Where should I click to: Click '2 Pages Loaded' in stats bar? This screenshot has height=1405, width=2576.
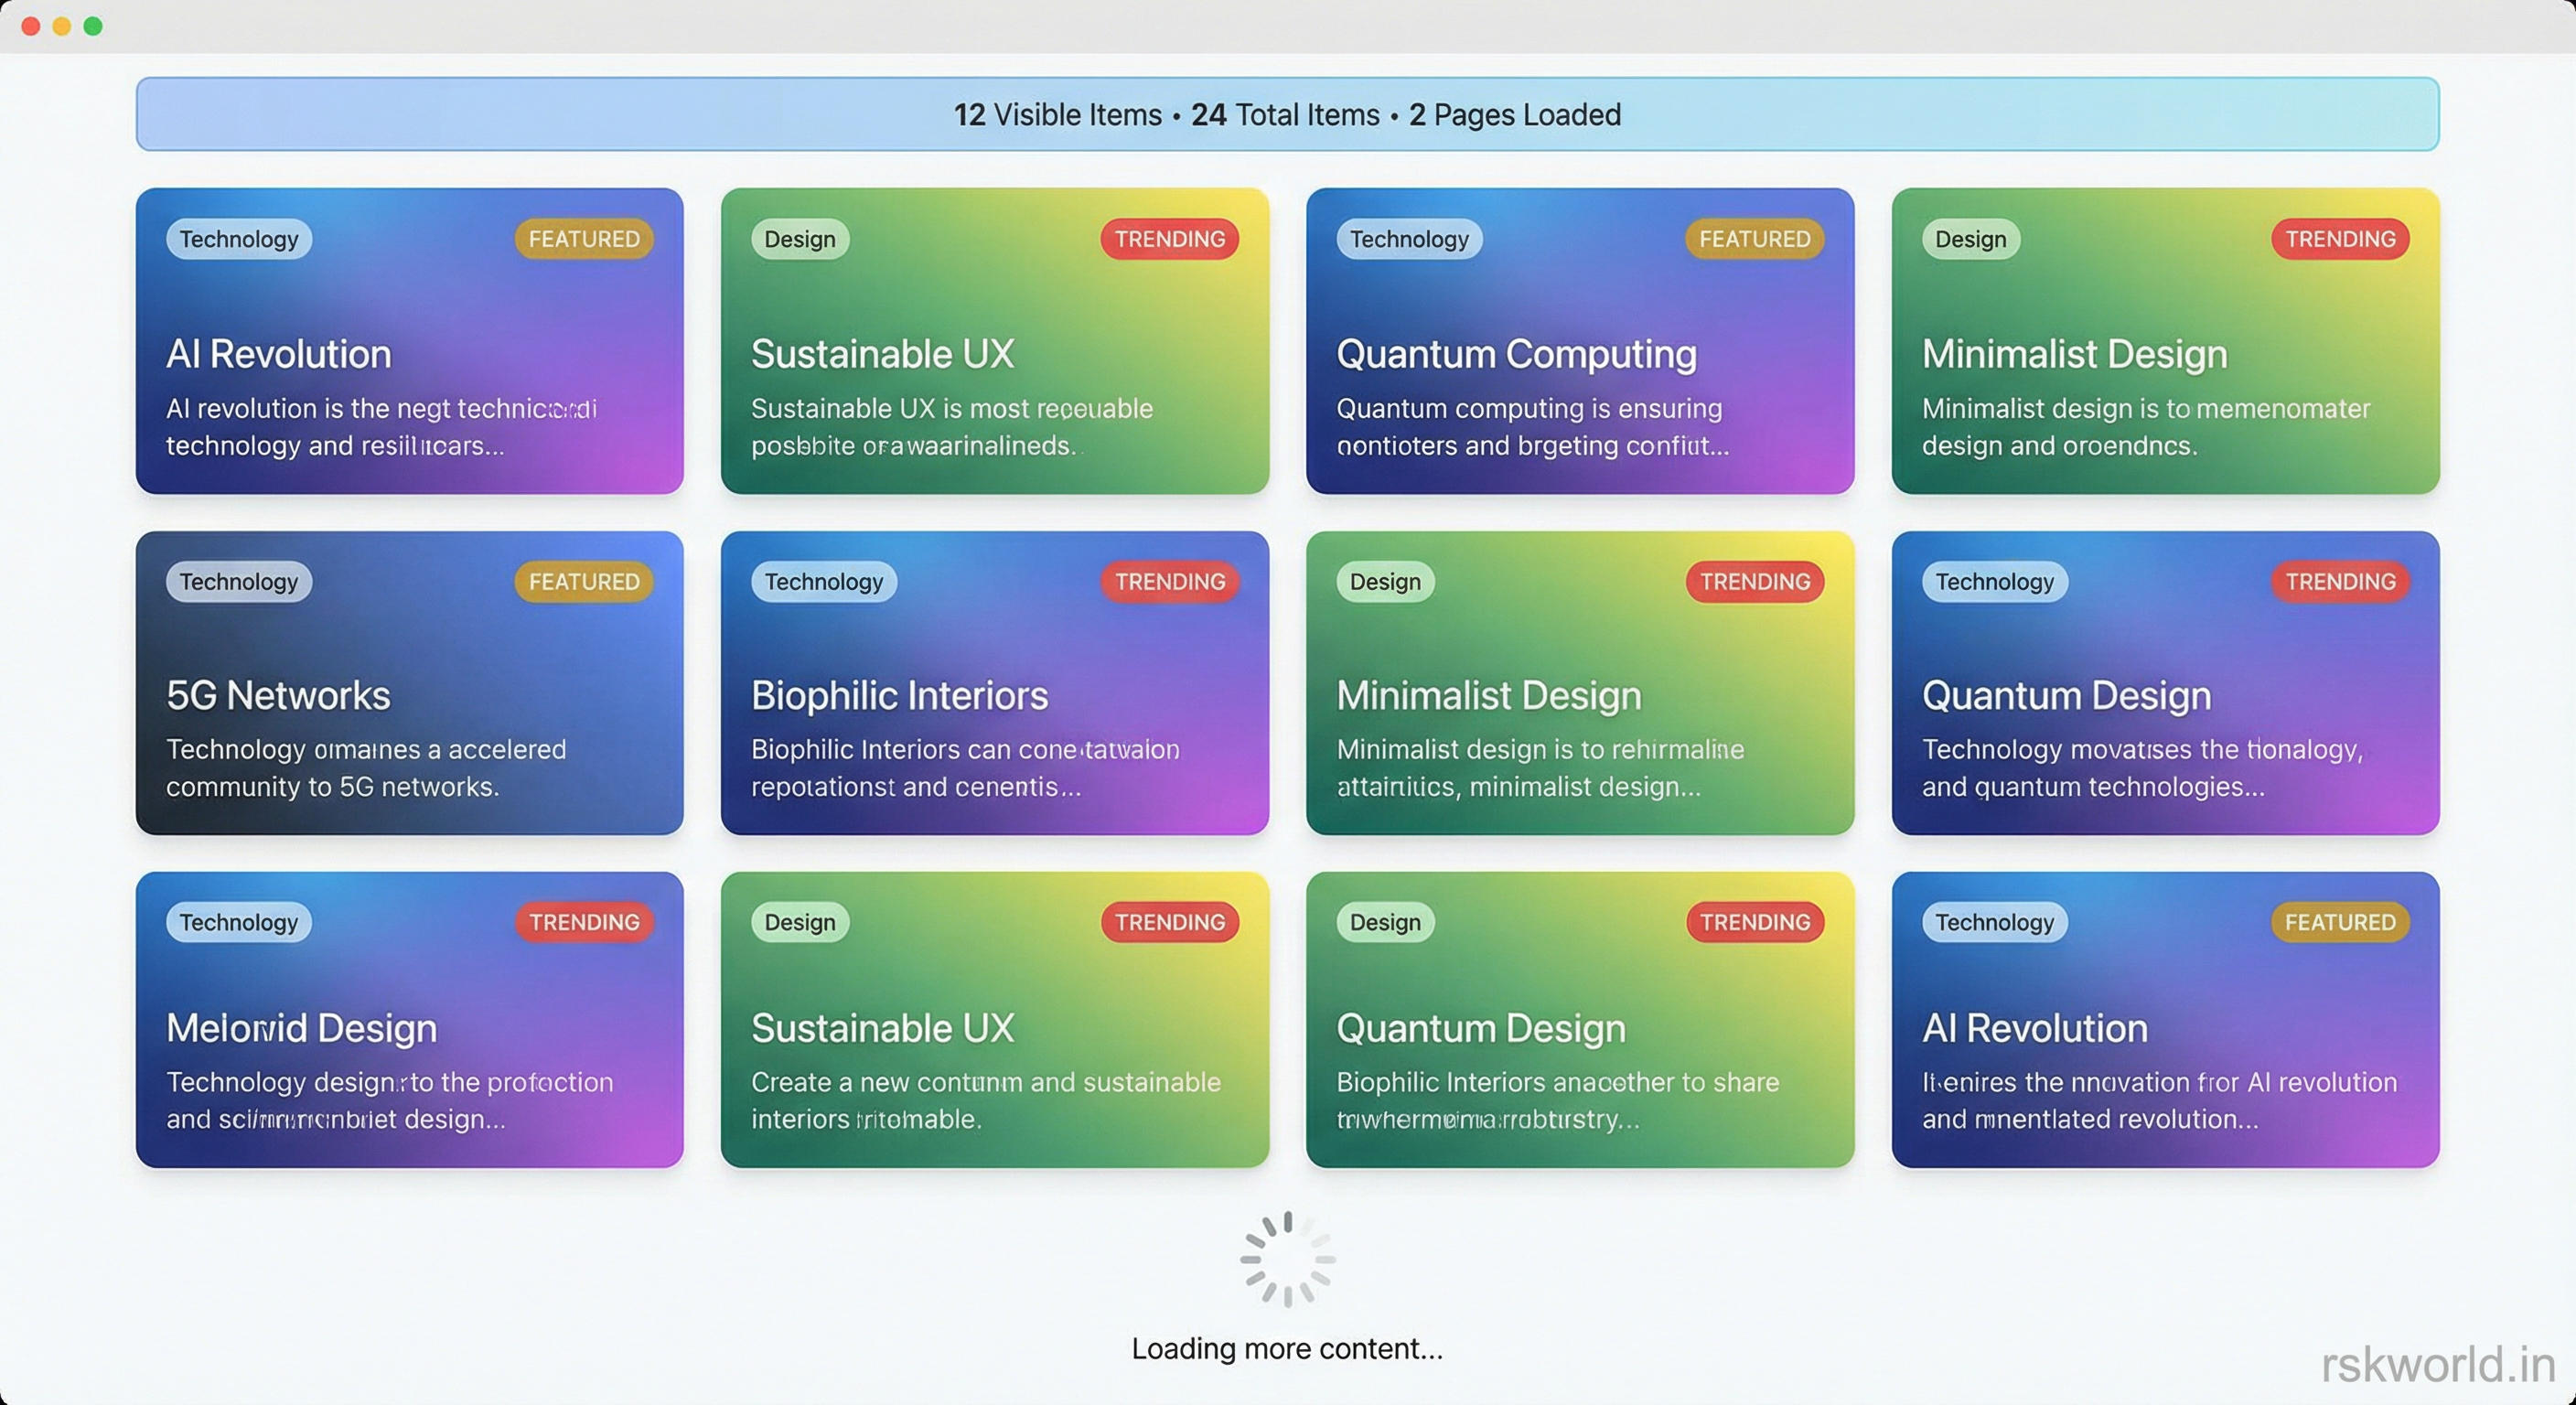click(1515, 115)
